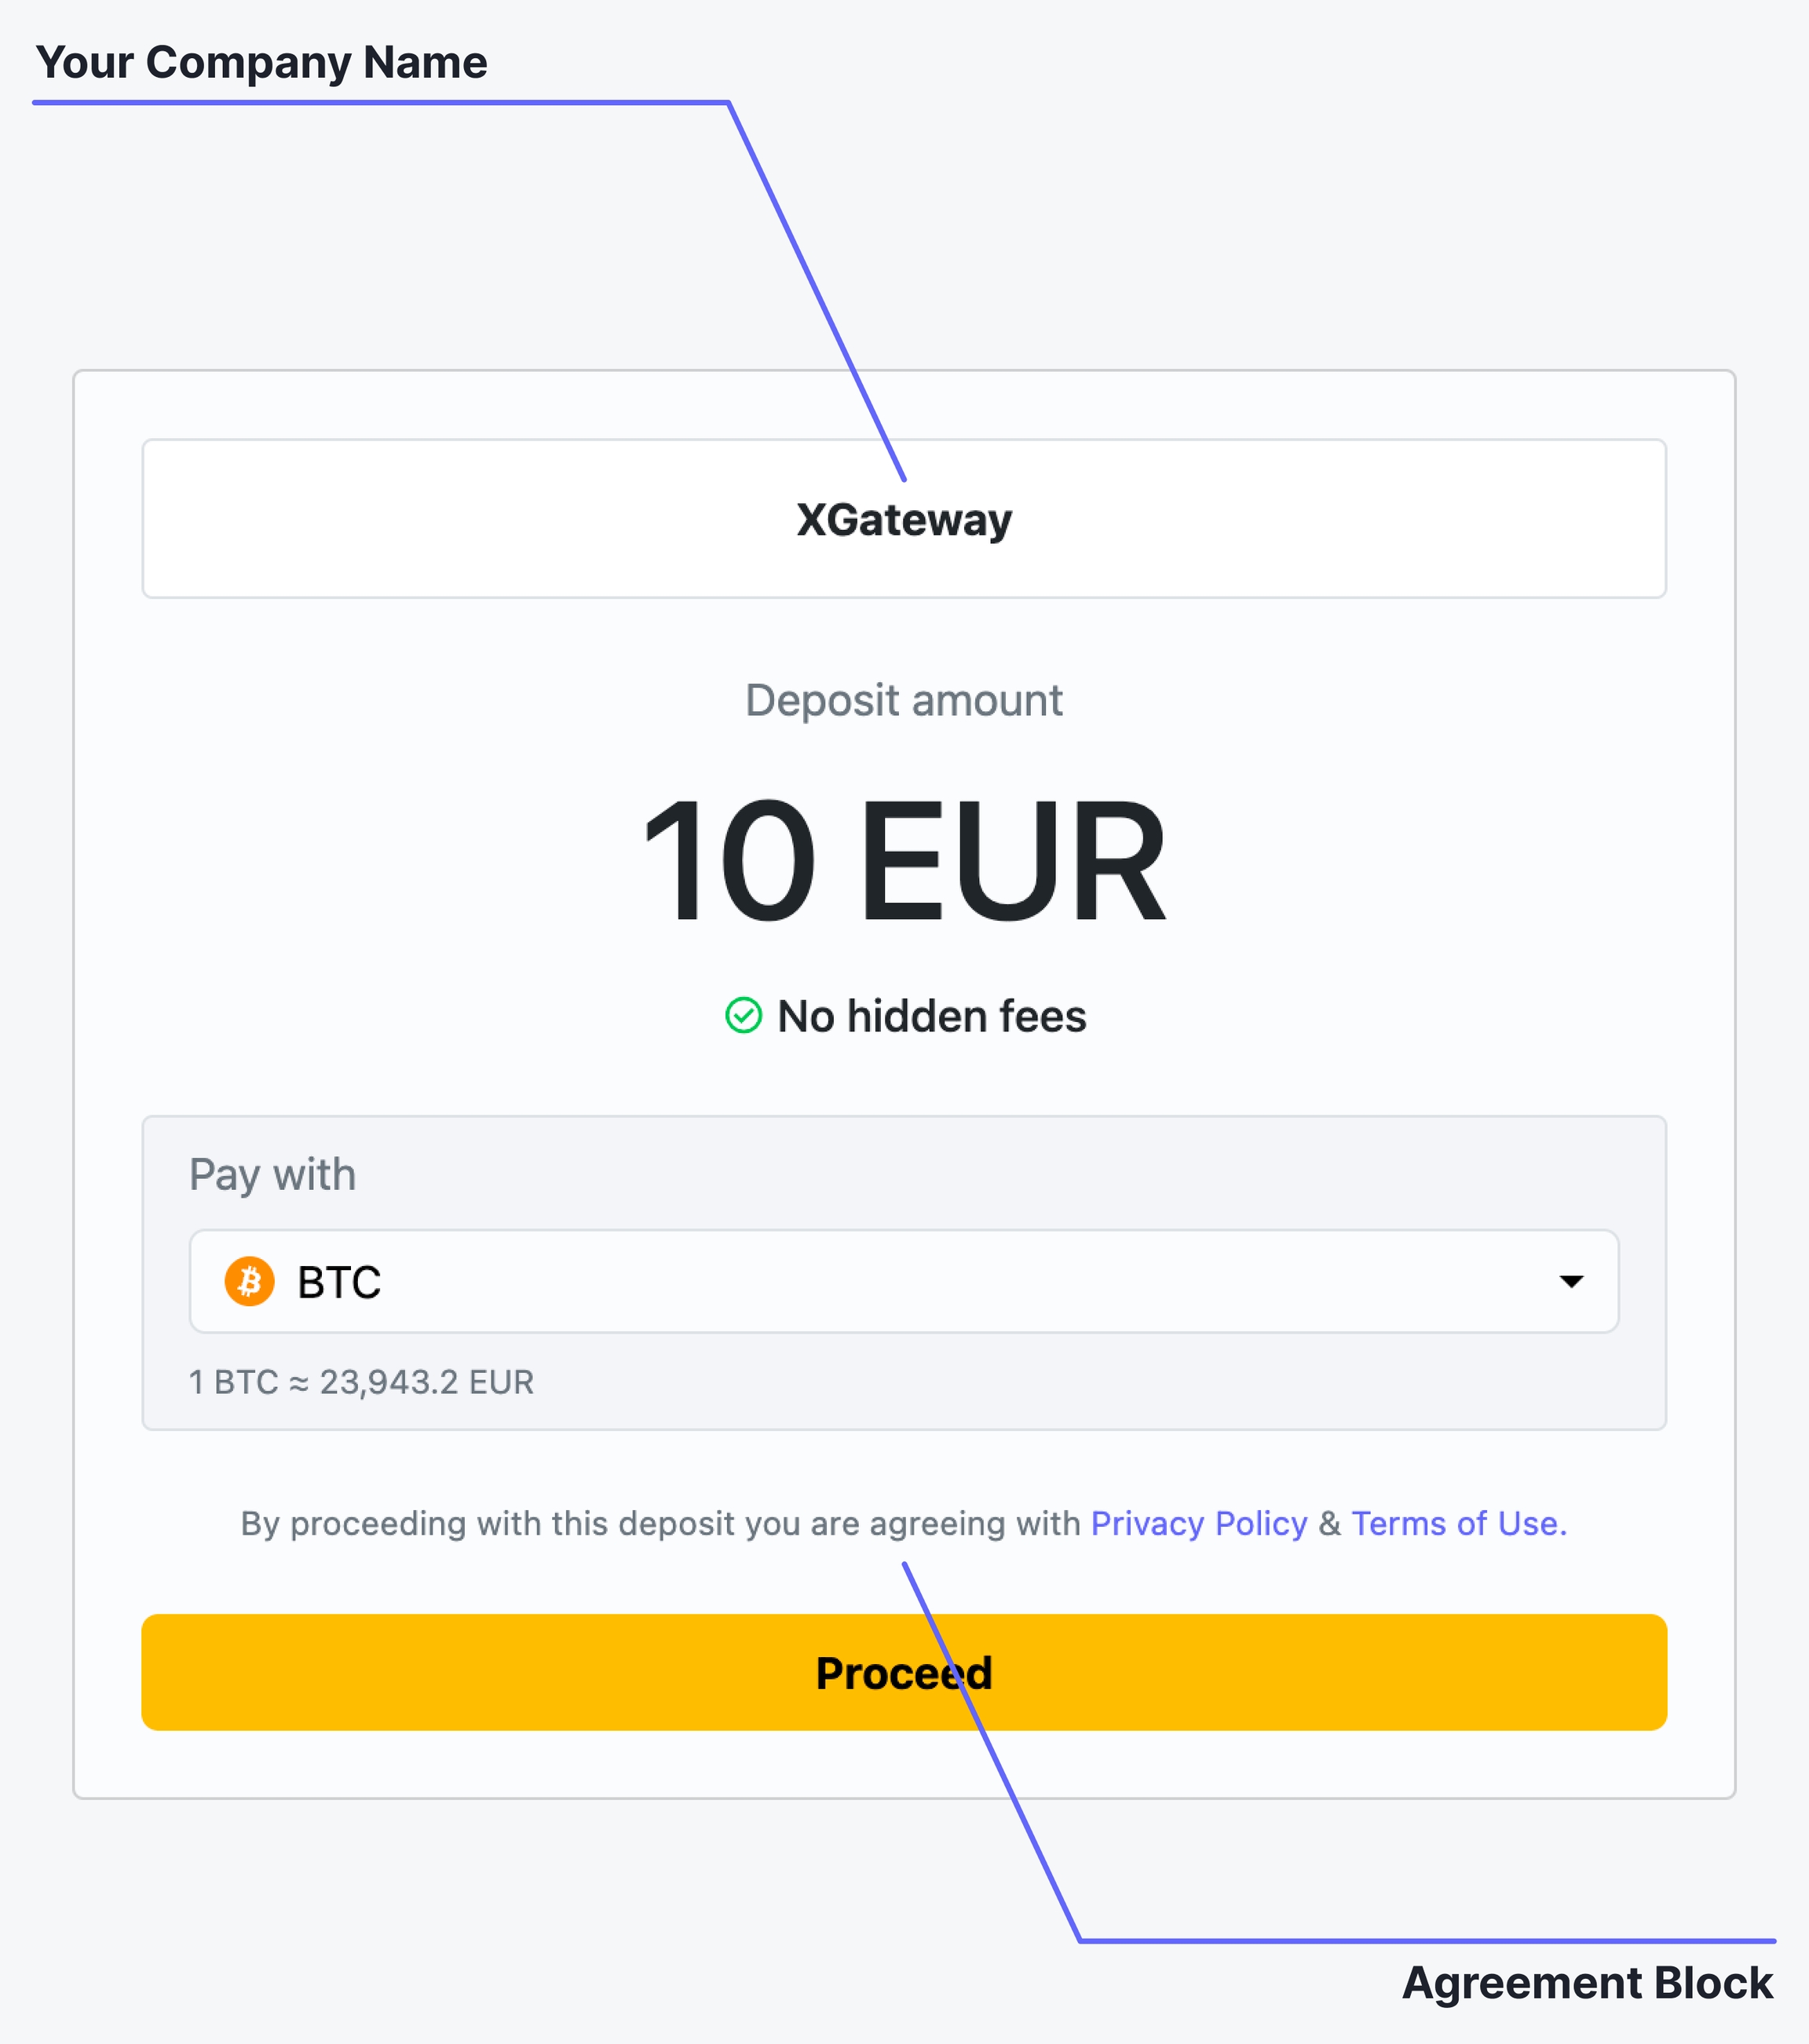
Task: Open the BTC pay-with selector
Action: [903, 1281]
